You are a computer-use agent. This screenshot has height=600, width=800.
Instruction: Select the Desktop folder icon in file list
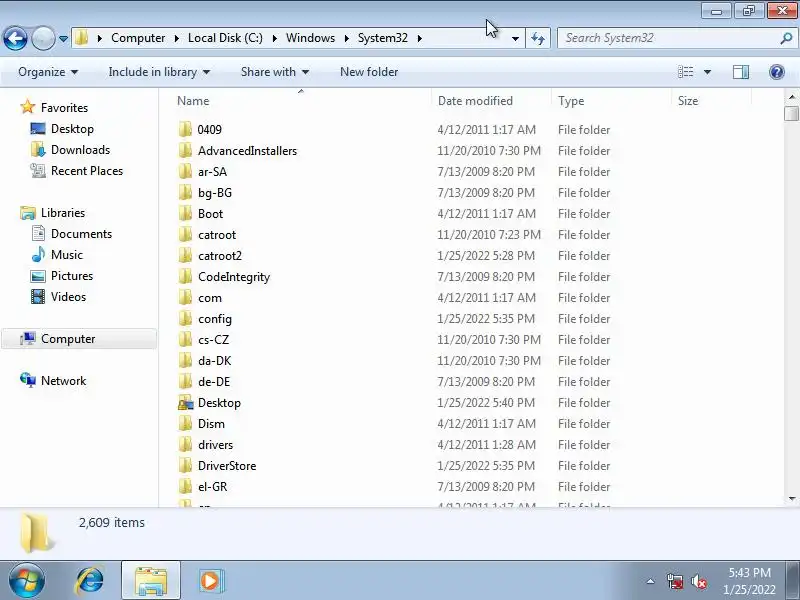pos(186,403)
